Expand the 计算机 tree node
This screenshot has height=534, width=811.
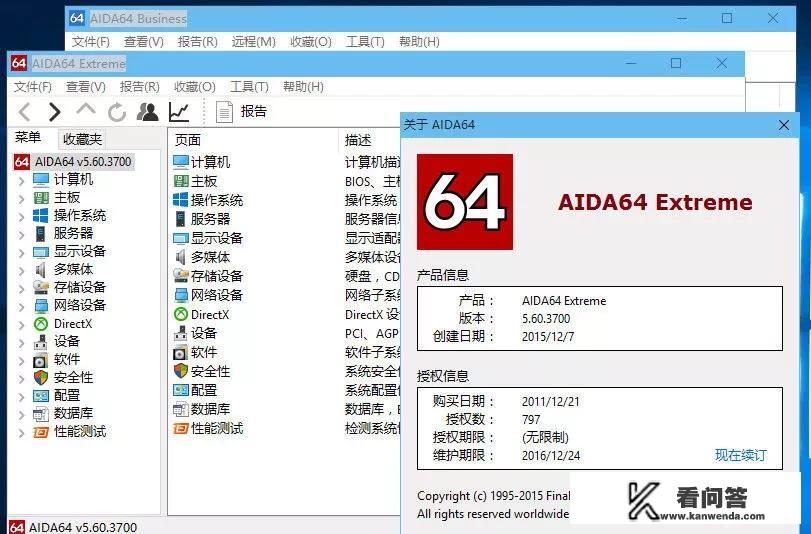click(21, 181)
